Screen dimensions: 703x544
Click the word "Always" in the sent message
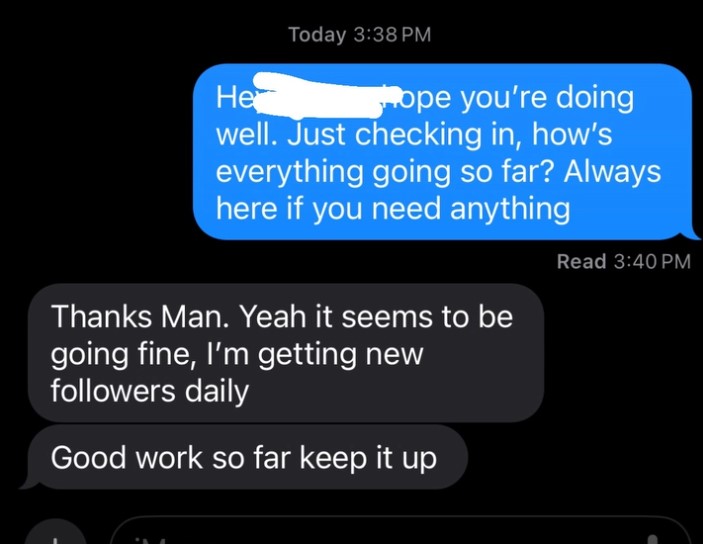[612, 173]
